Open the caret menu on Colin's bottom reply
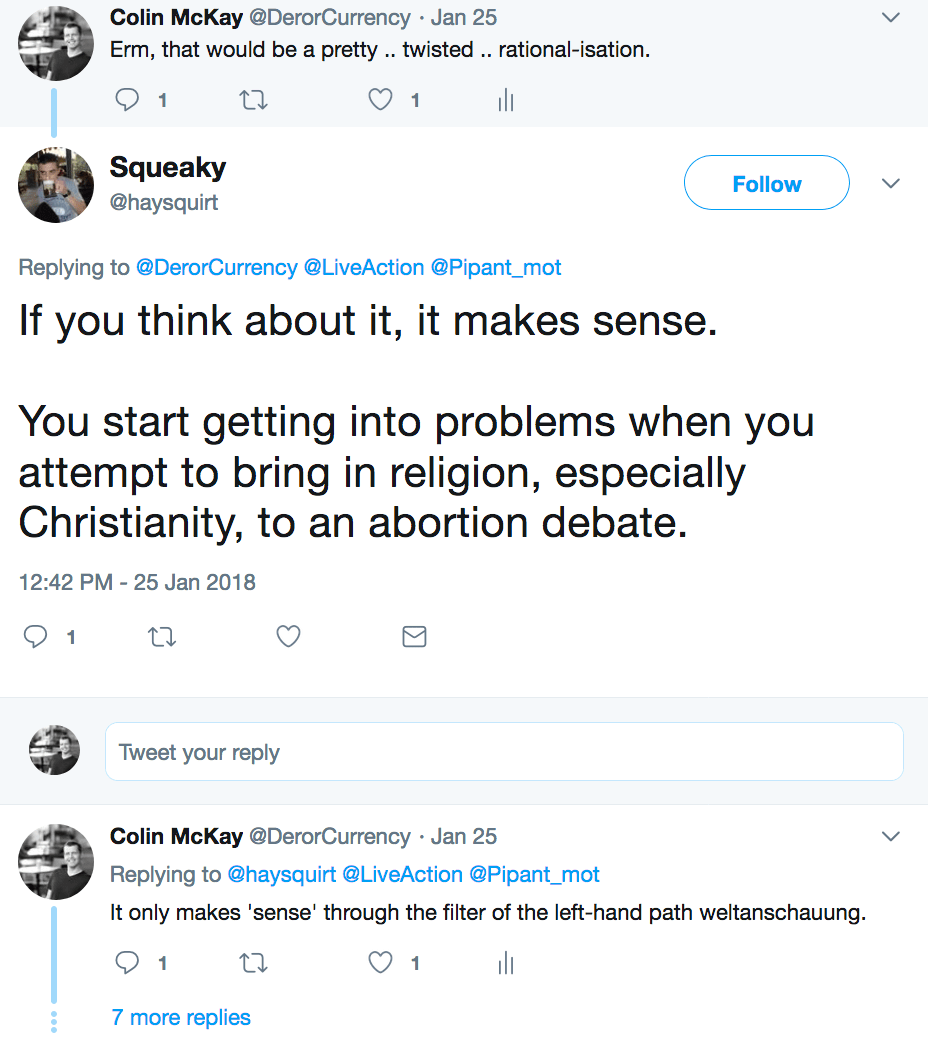Viewport: 928px width, 1054px height. pyautogui.click(x=890, y=836)
